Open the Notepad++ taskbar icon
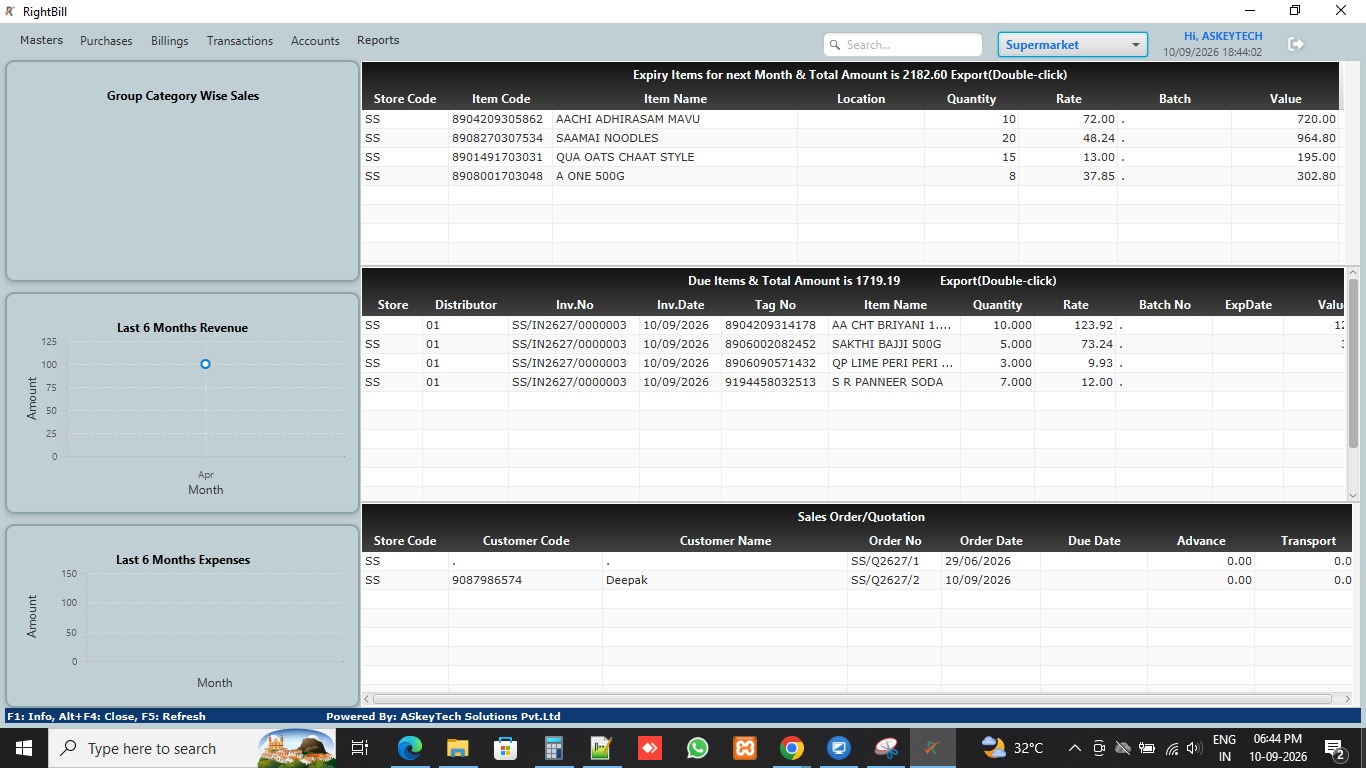This screenshot has height=768, width=1366. tap(601, 748)
